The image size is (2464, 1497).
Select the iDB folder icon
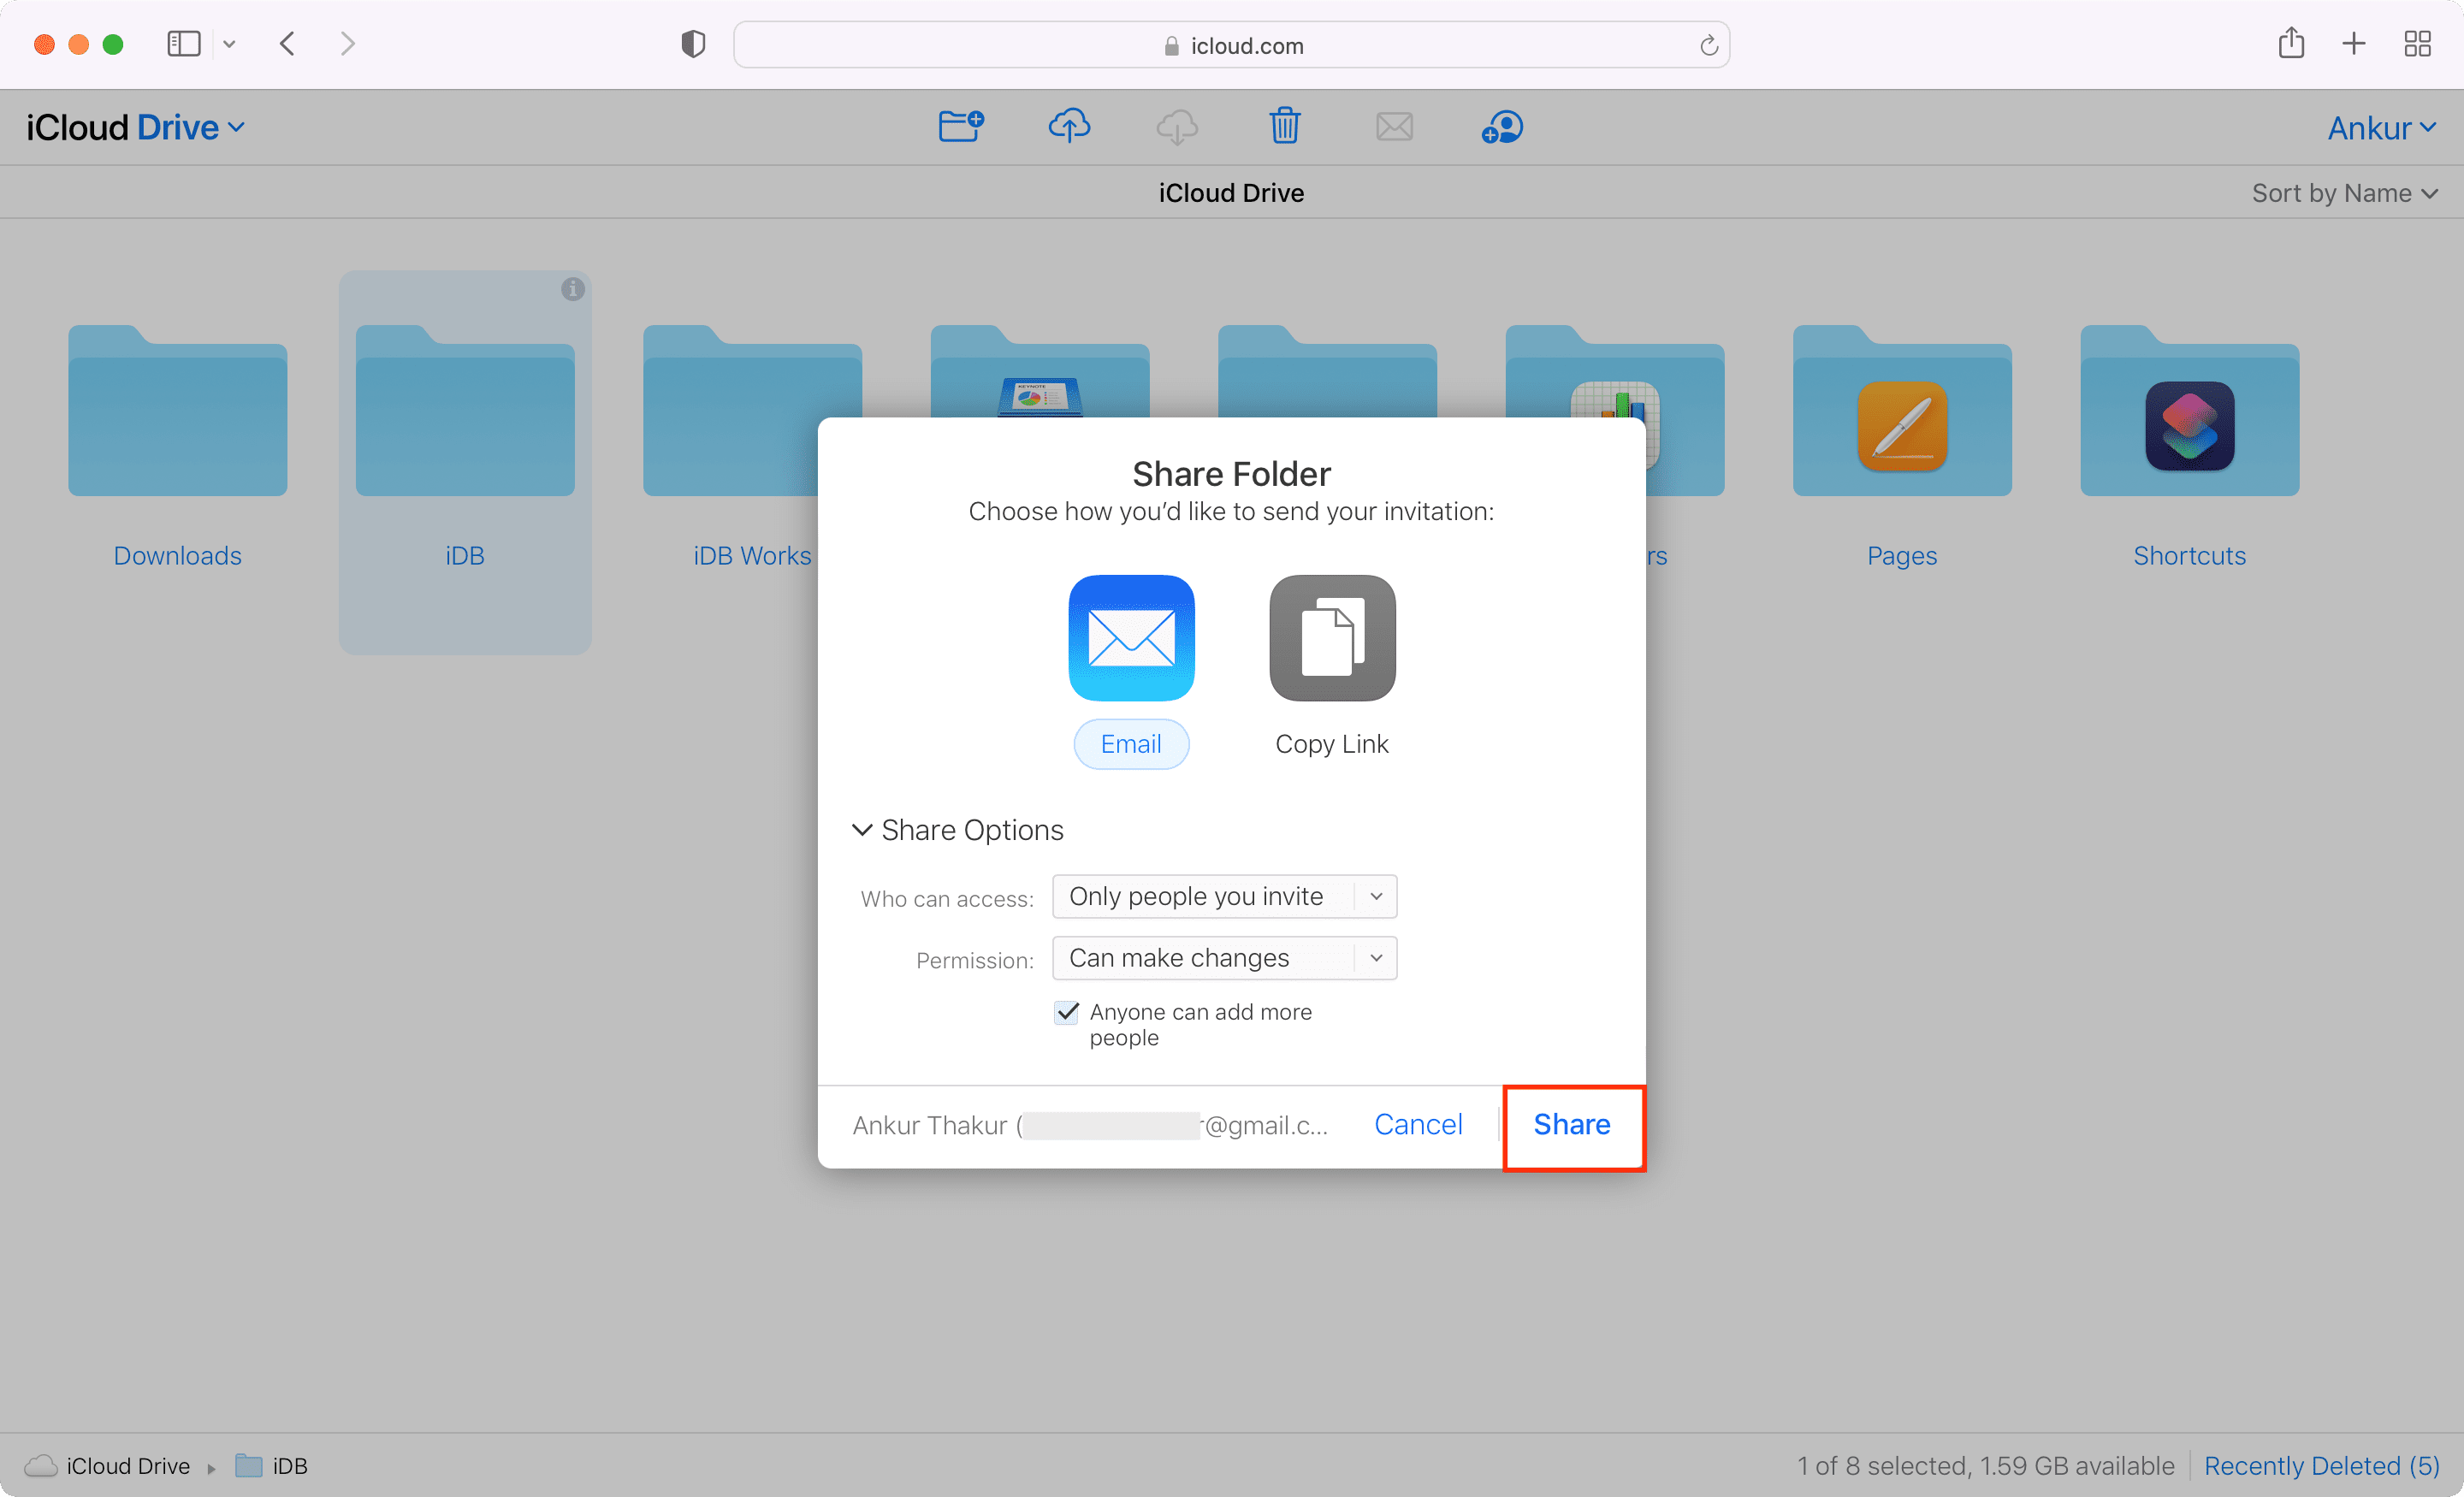coord(465,410)
